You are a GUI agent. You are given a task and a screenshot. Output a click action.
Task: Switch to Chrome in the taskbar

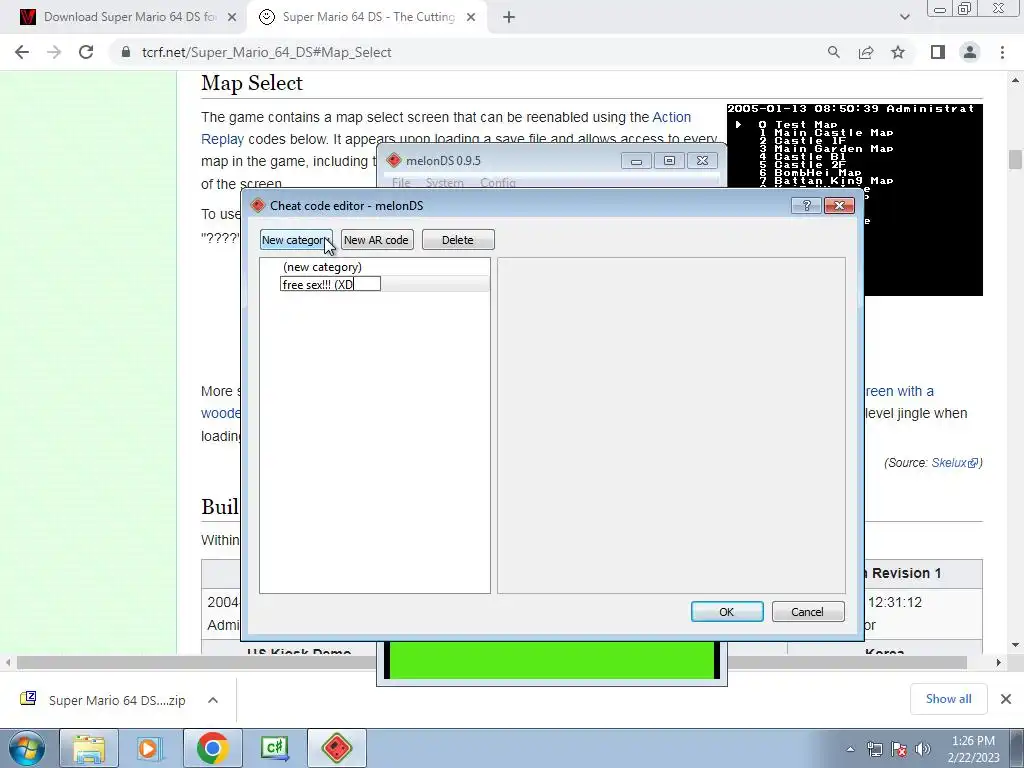tap(212, 748)
